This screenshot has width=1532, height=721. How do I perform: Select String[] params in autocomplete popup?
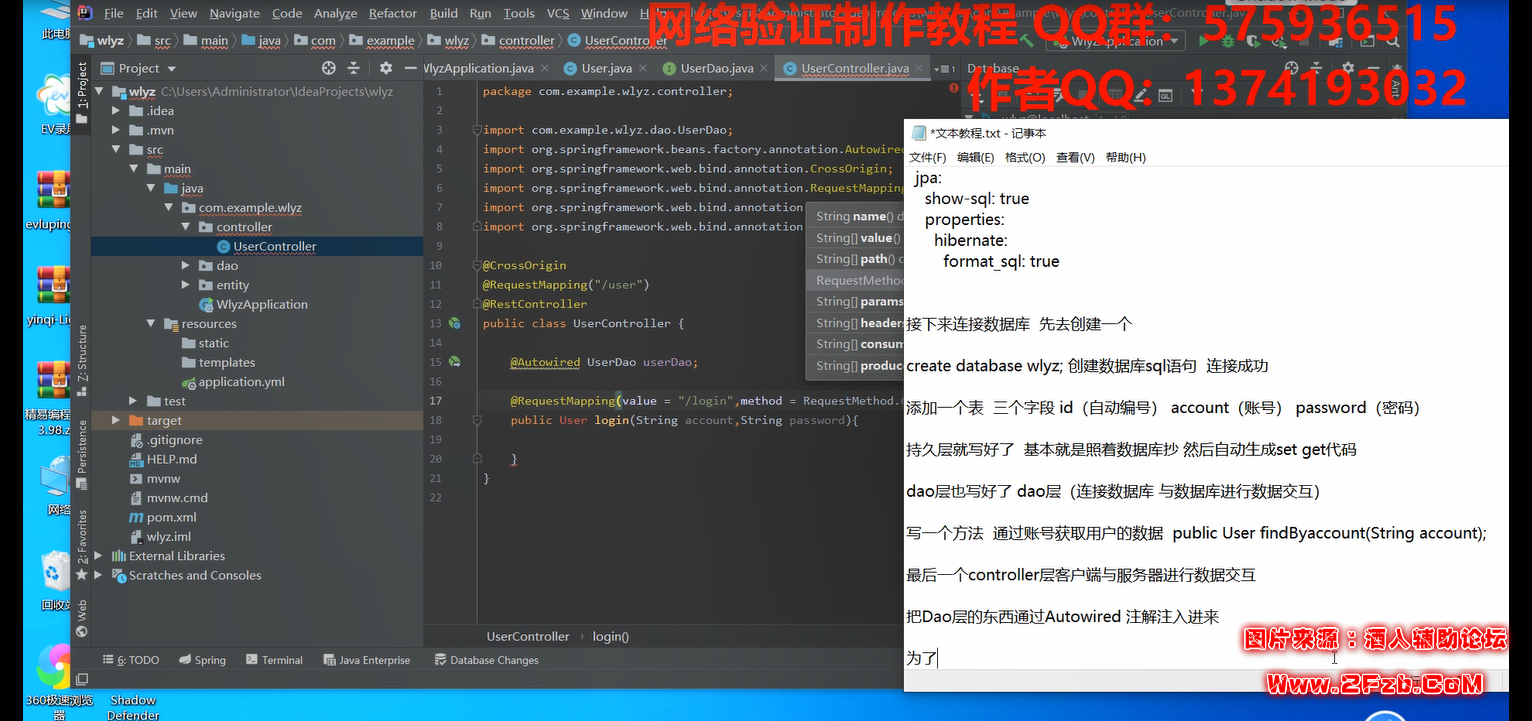pyautogui.click(x=858, y=301)
